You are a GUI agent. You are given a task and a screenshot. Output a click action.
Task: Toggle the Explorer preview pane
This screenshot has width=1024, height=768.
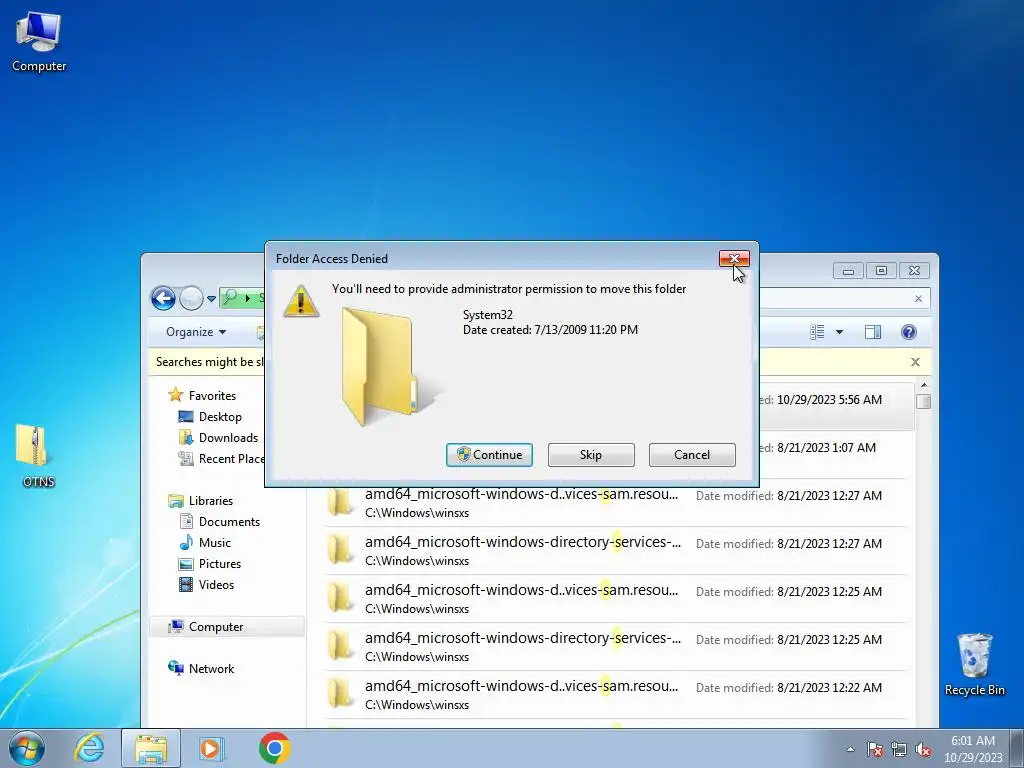pos(872,332)
